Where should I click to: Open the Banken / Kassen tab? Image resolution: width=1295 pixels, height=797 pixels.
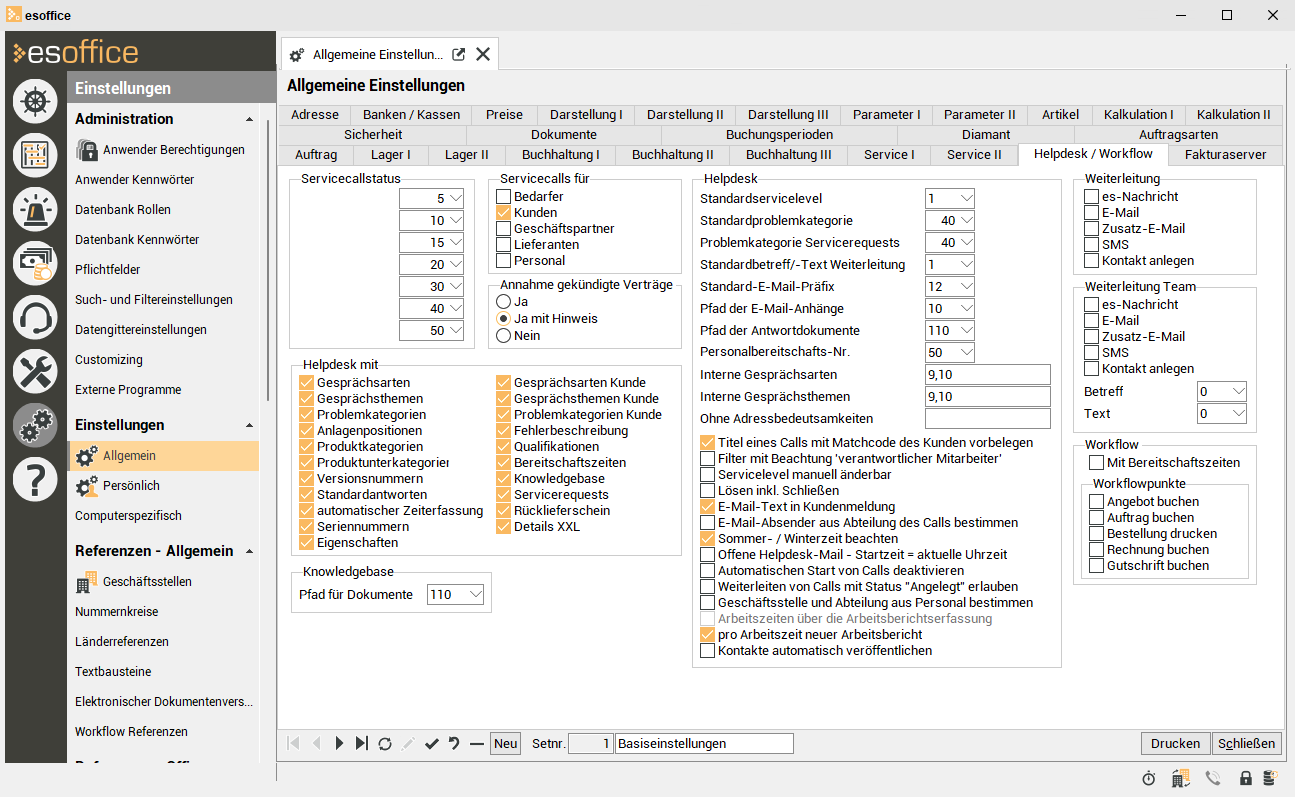412,115
